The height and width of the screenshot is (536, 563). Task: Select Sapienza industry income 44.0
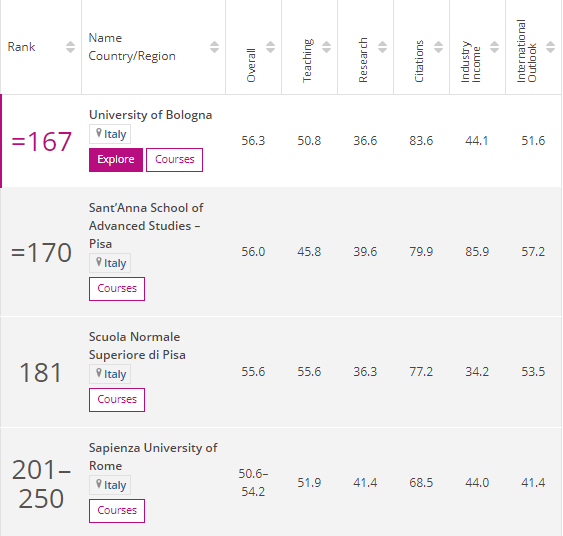(x=477, y=483)
